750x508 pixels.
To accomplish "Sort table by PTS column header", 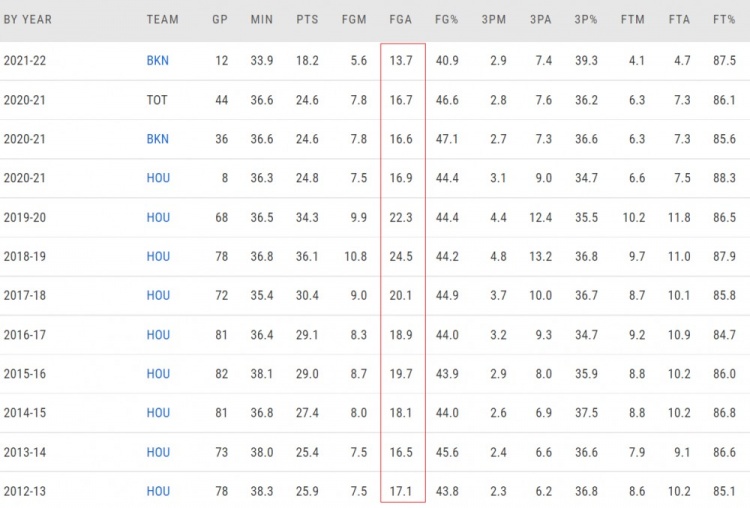I will coord(307,20).
